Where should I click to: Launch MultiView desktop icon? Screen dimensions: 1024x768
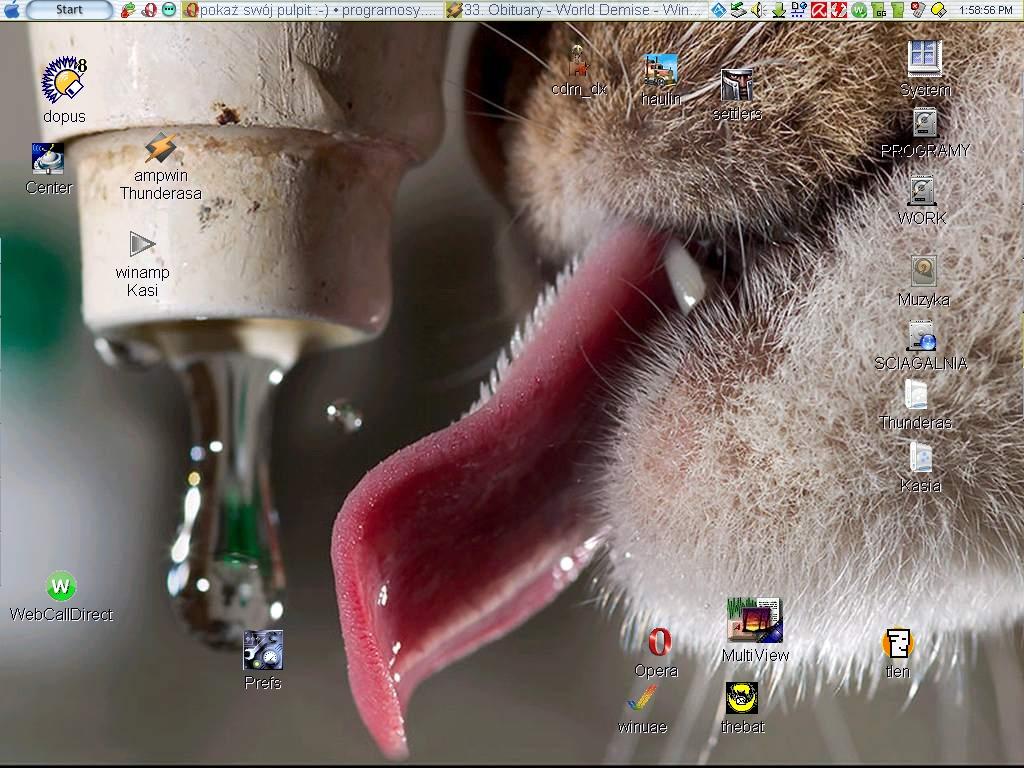pyautogui.click(x=755, y=630)
